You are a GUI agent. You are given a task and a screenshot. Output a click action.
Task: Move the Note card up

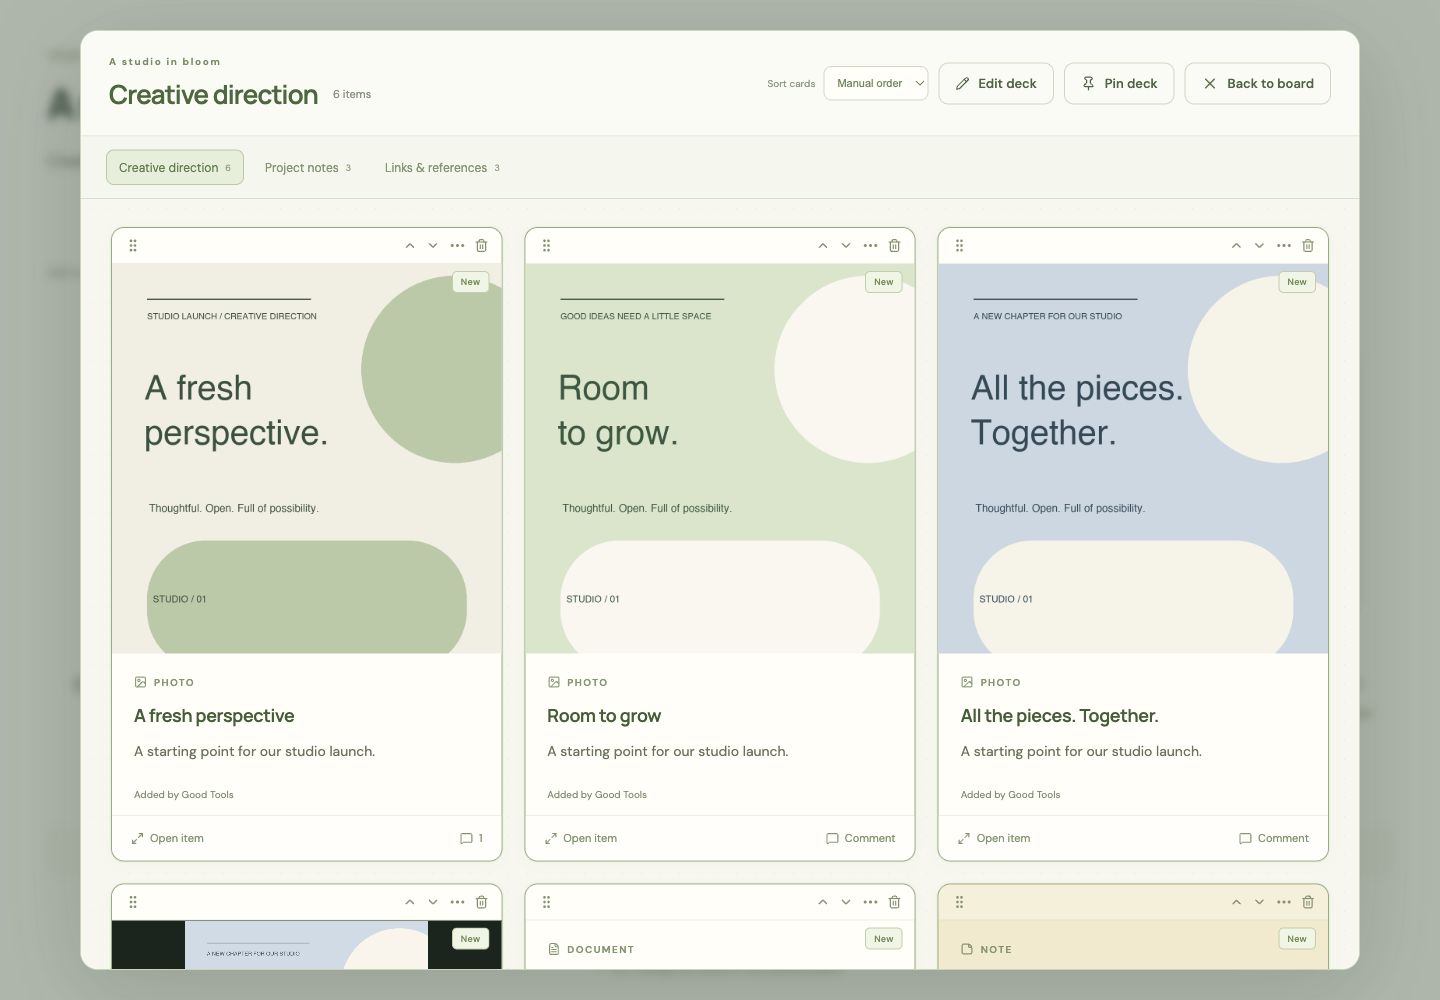click(x=1236, y=902)
